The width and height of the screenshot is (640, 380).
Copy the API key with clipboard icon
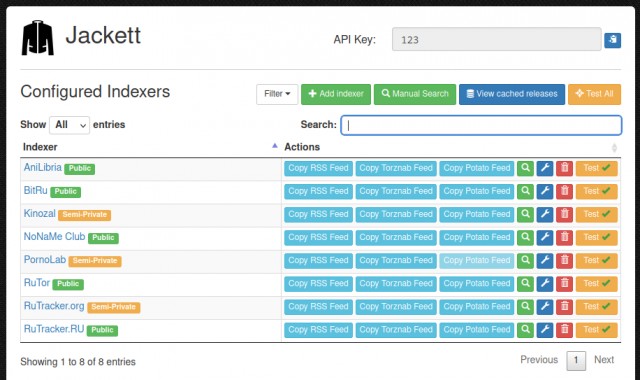pos(612,40)
